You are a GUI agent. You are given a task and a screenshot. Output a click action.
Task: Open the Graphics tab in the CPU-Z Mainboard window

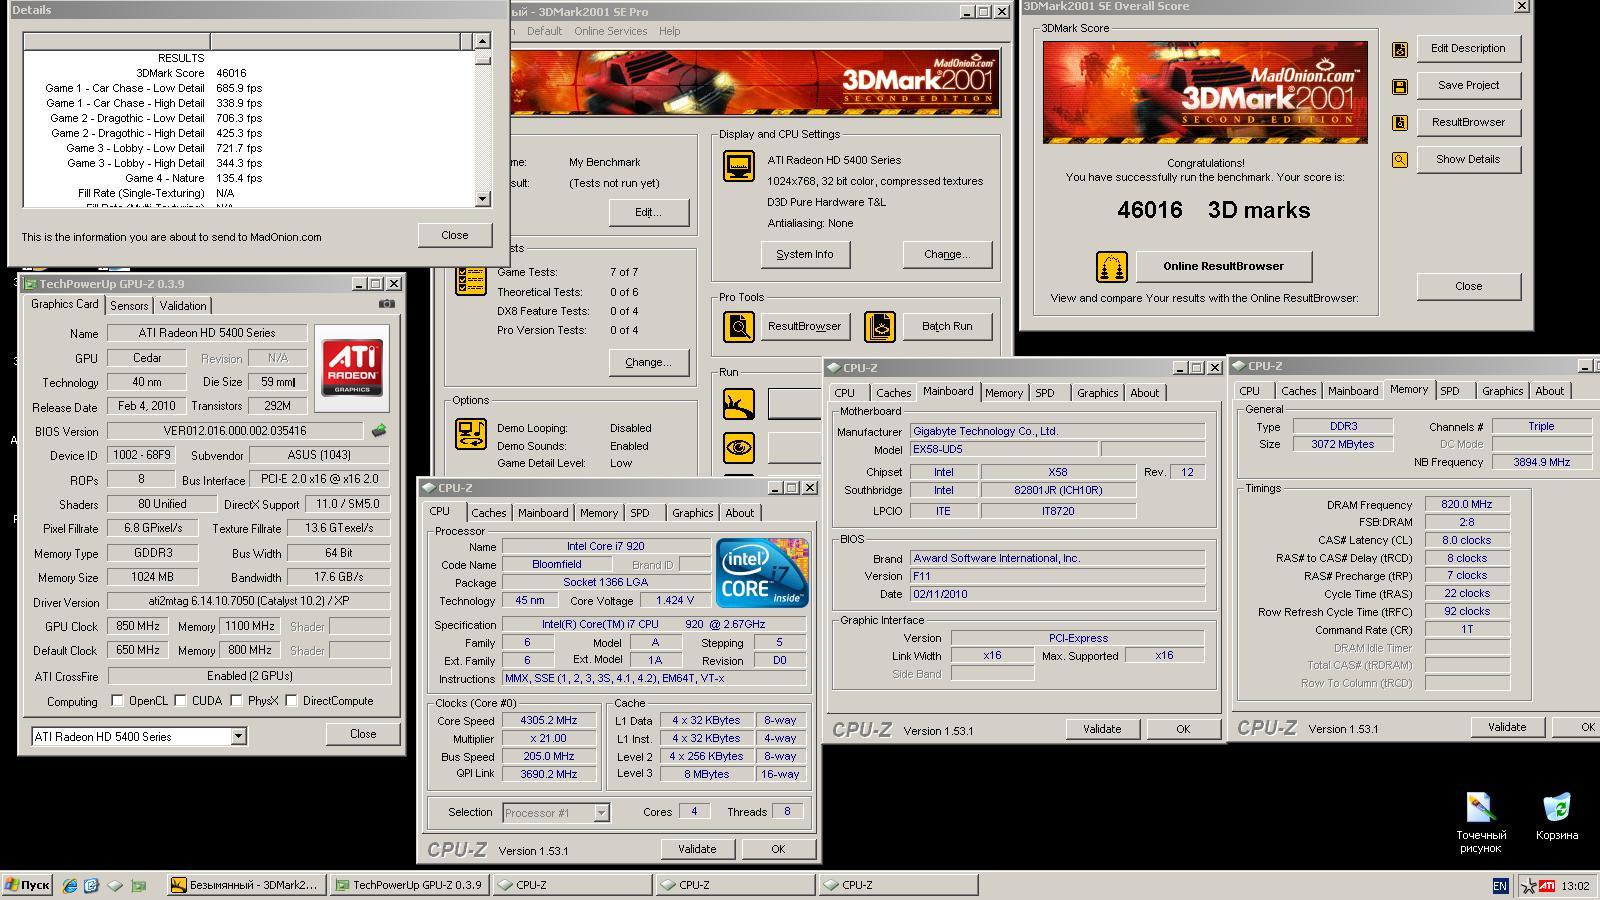point(1097,393)
